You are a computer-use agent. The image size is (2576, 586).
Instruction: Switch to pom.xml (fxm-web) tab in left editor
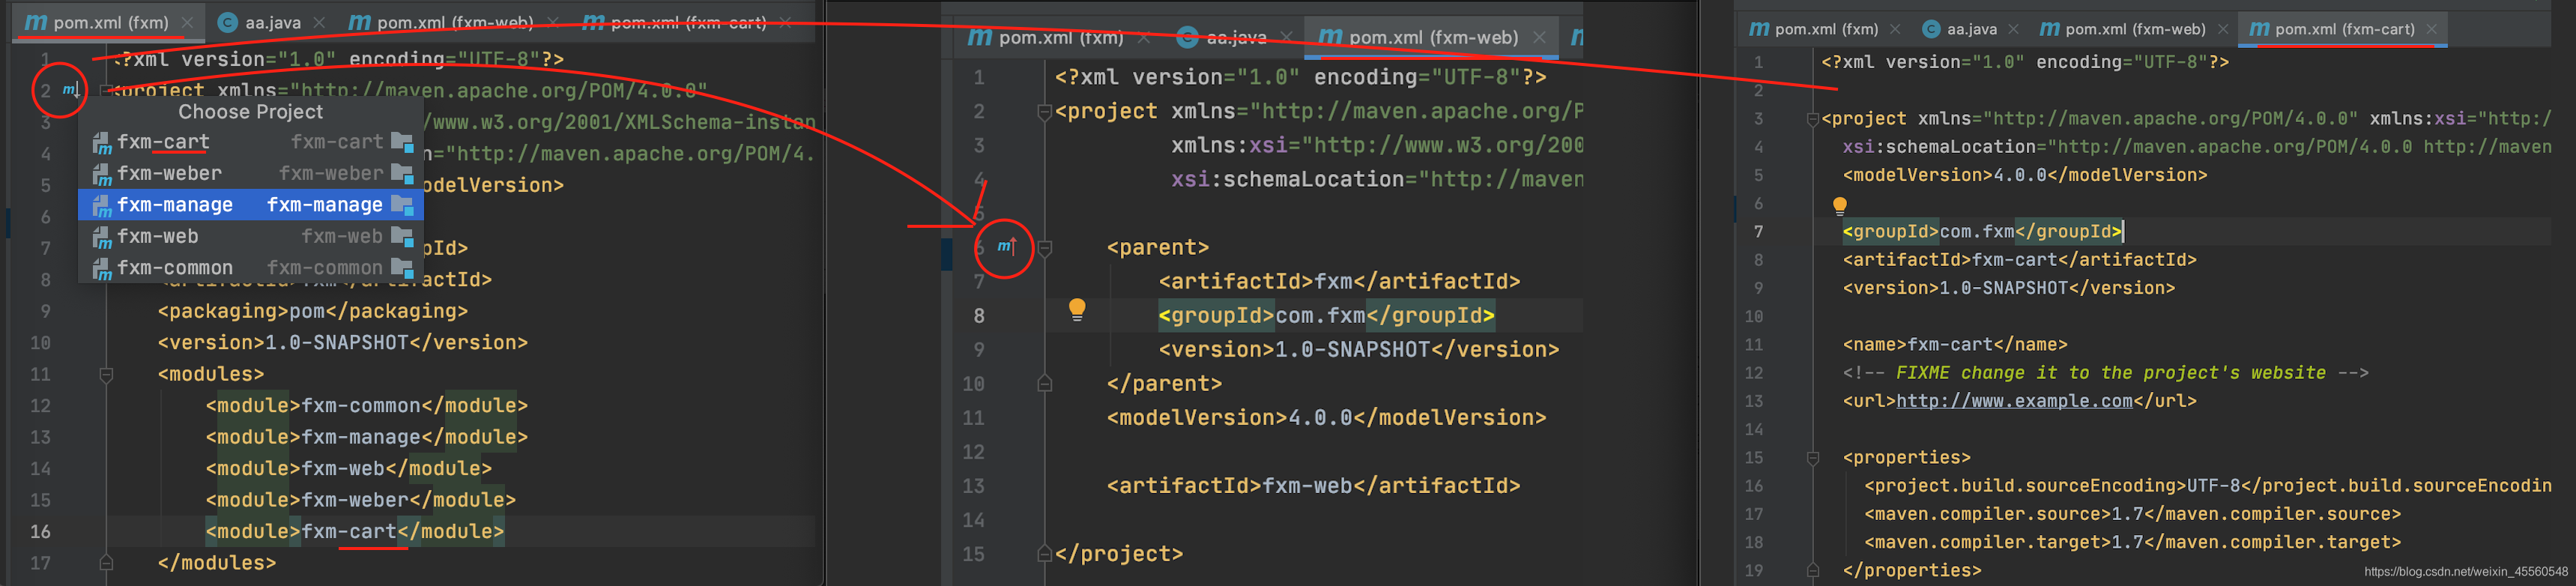click(455, 22)
